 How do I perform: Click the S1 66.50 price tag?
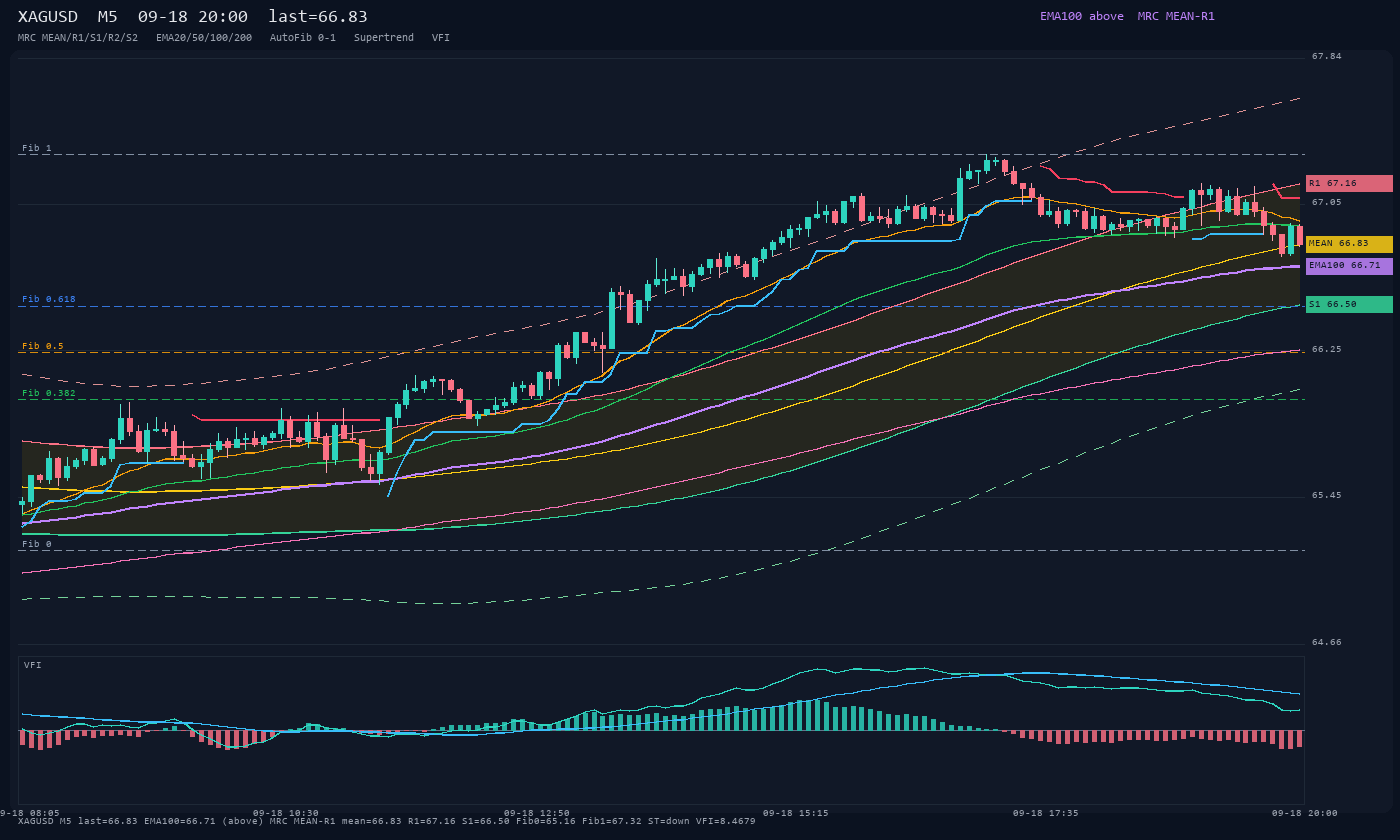point(1349,304)
